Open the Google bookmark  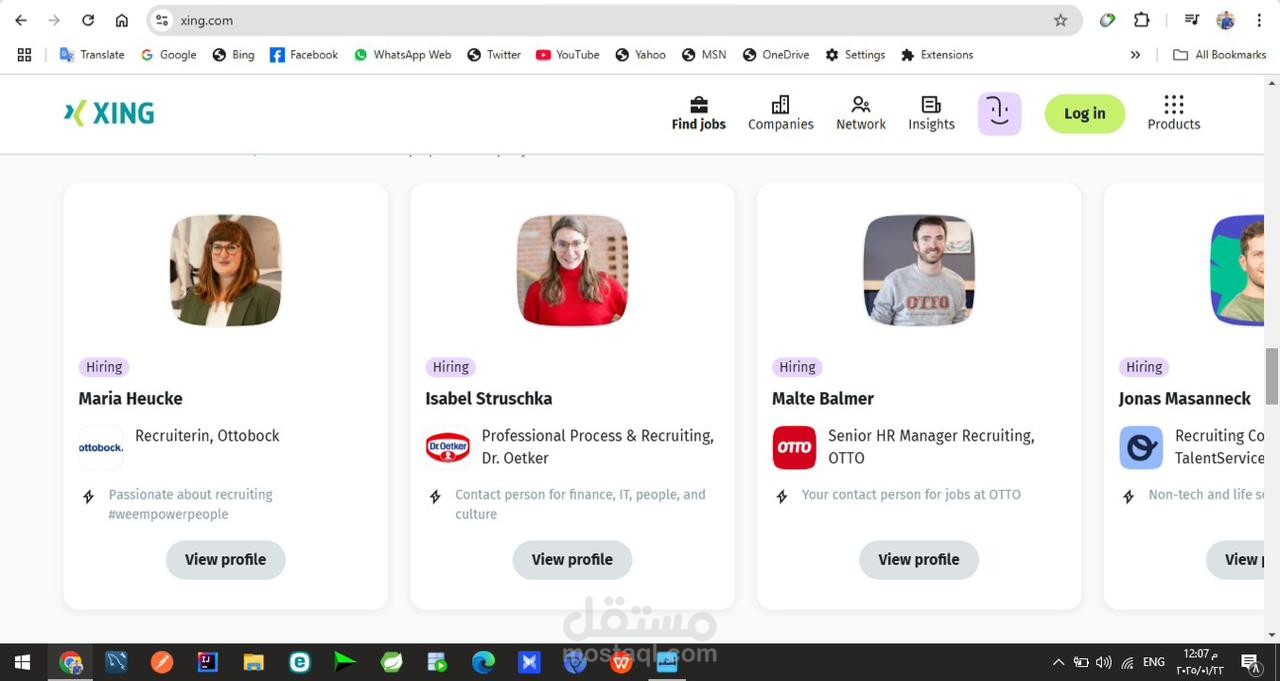tap(168, 55)
